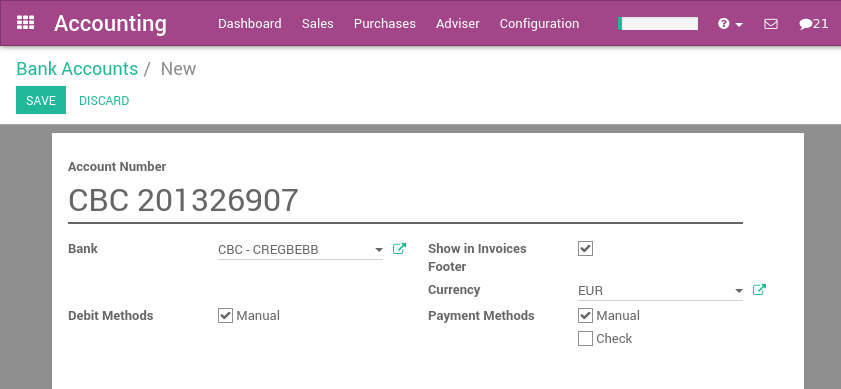The image size is (841, 389).
Task: Open the messages envelope icon
Action: tap(771, 24)
